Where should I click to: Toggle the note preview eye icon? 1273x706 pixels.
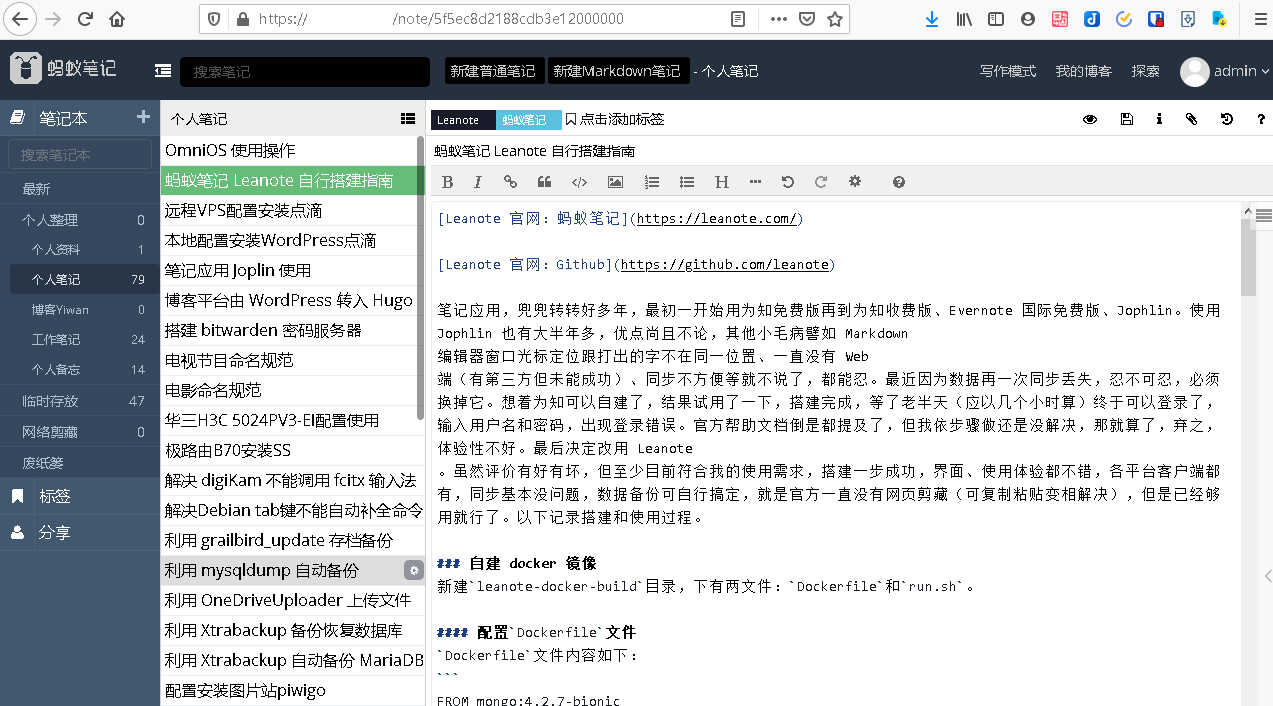coord(1090,119)
